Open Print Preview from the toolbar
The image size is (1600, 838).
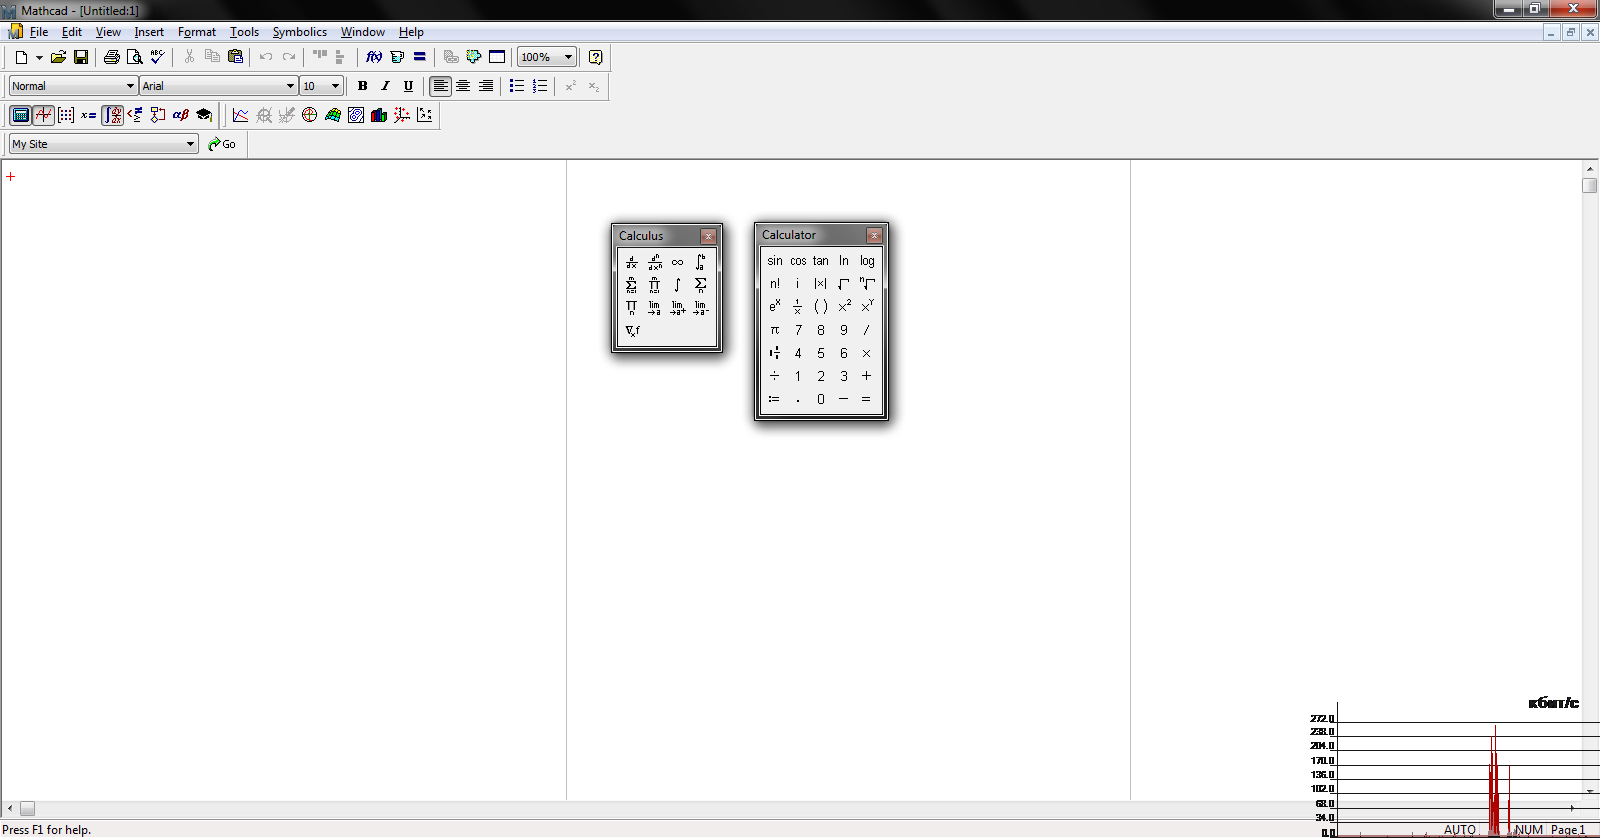click(x=134, y=57)
